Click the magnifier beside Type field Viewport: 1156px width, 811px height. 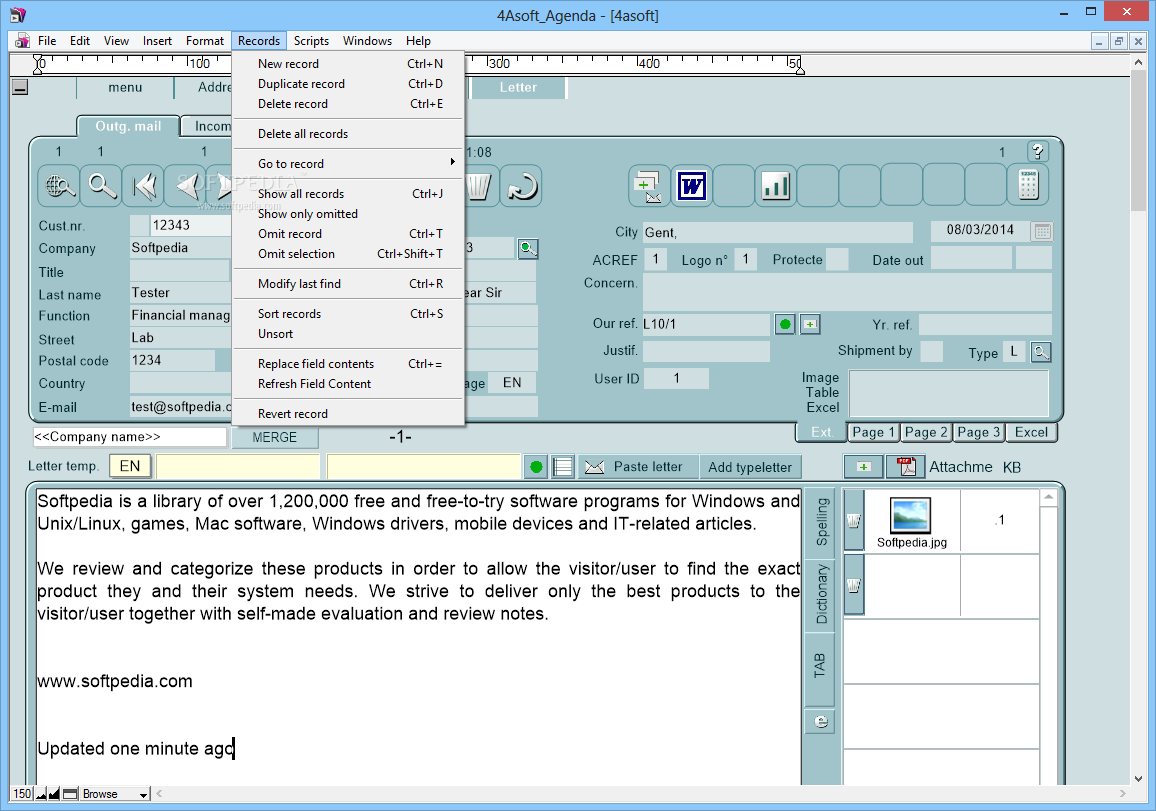1040,352
